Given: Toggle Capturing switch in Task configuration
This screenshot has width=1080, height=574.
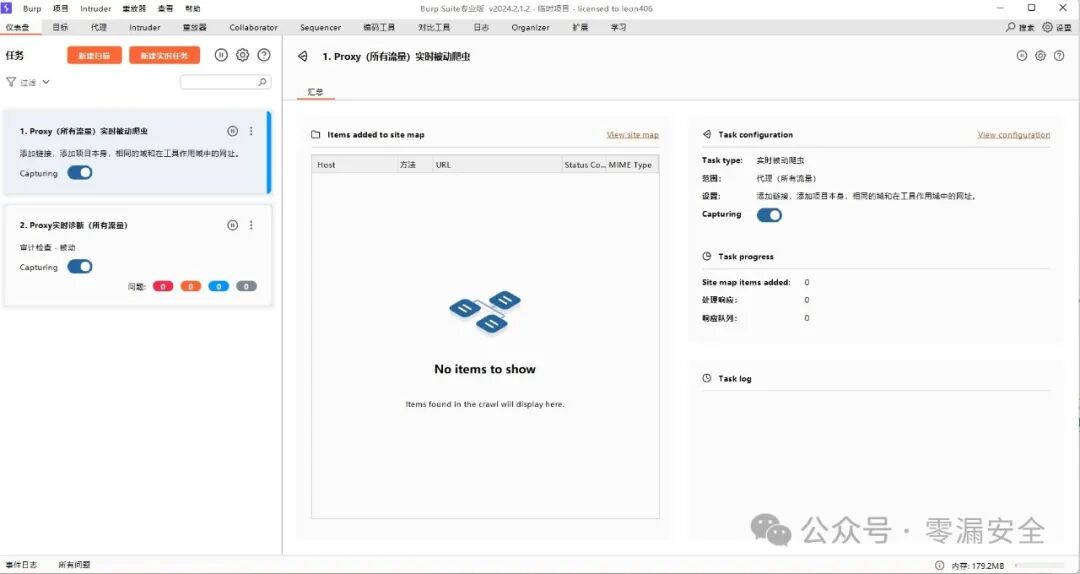Looking at the screenshot, I should (769, 215).
